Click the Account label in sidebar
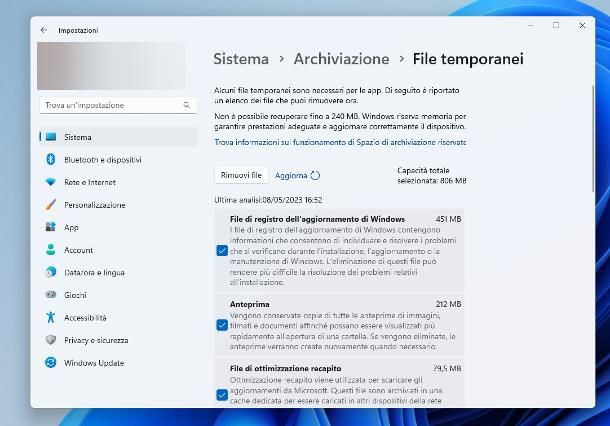610x426 pixels. [x=79, y=250]
